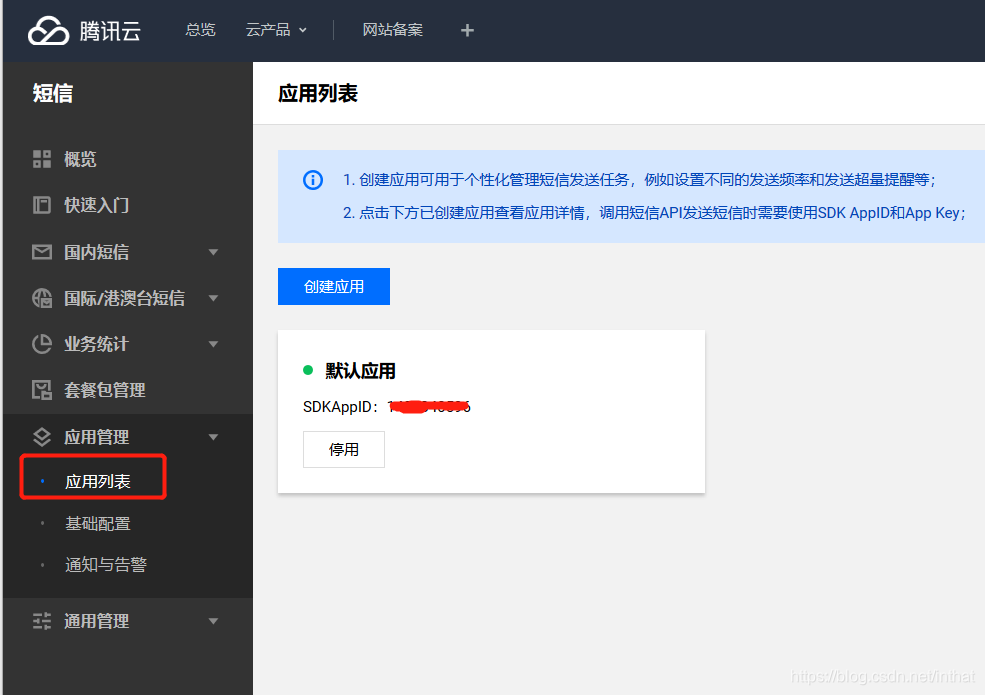
Task: Open 基础配置 from the sidebar
Action: (x=97, y=523)
